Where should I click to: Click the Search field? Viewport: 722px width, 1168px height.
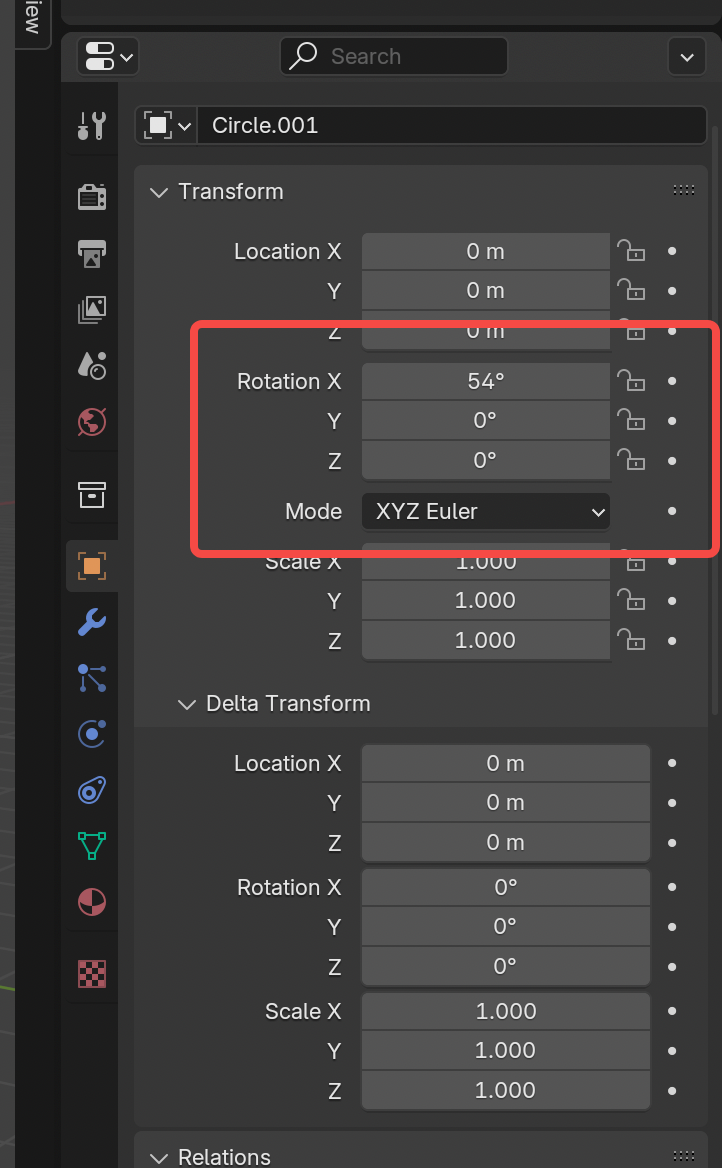(x=393, y=56)
